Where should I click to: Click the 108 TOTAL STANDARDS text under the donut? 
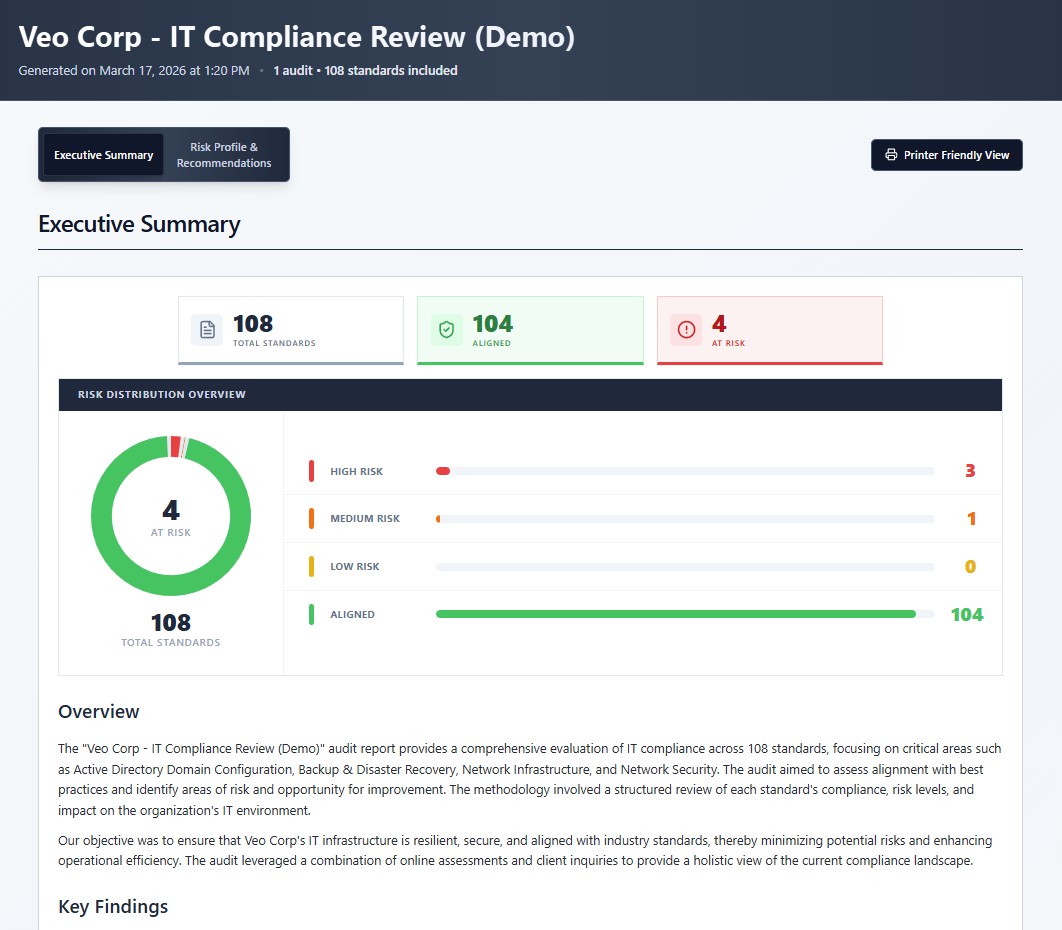[171, 629]
